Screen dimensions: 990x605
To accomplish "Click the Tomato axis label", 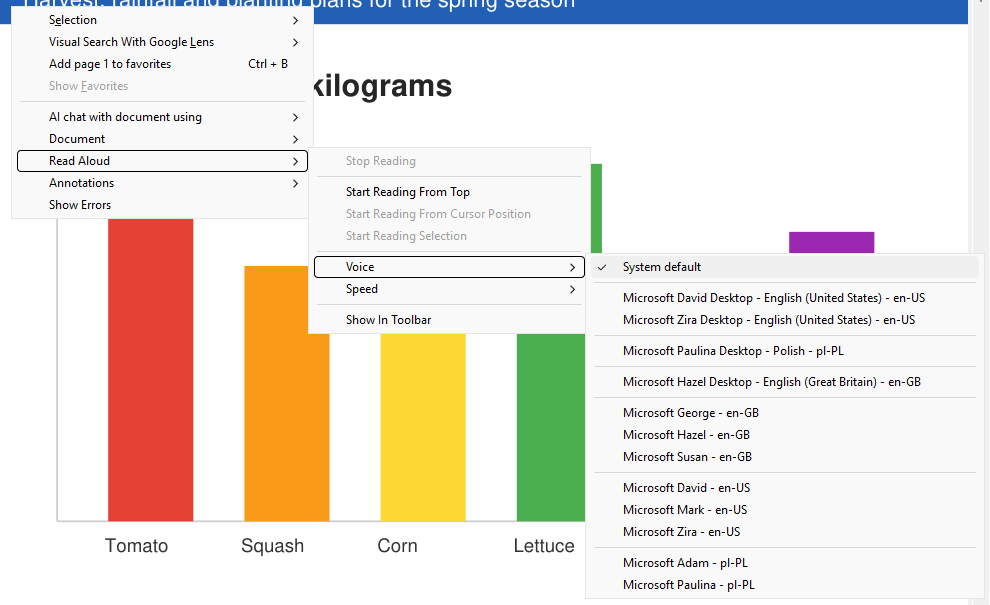I will 136,546.
